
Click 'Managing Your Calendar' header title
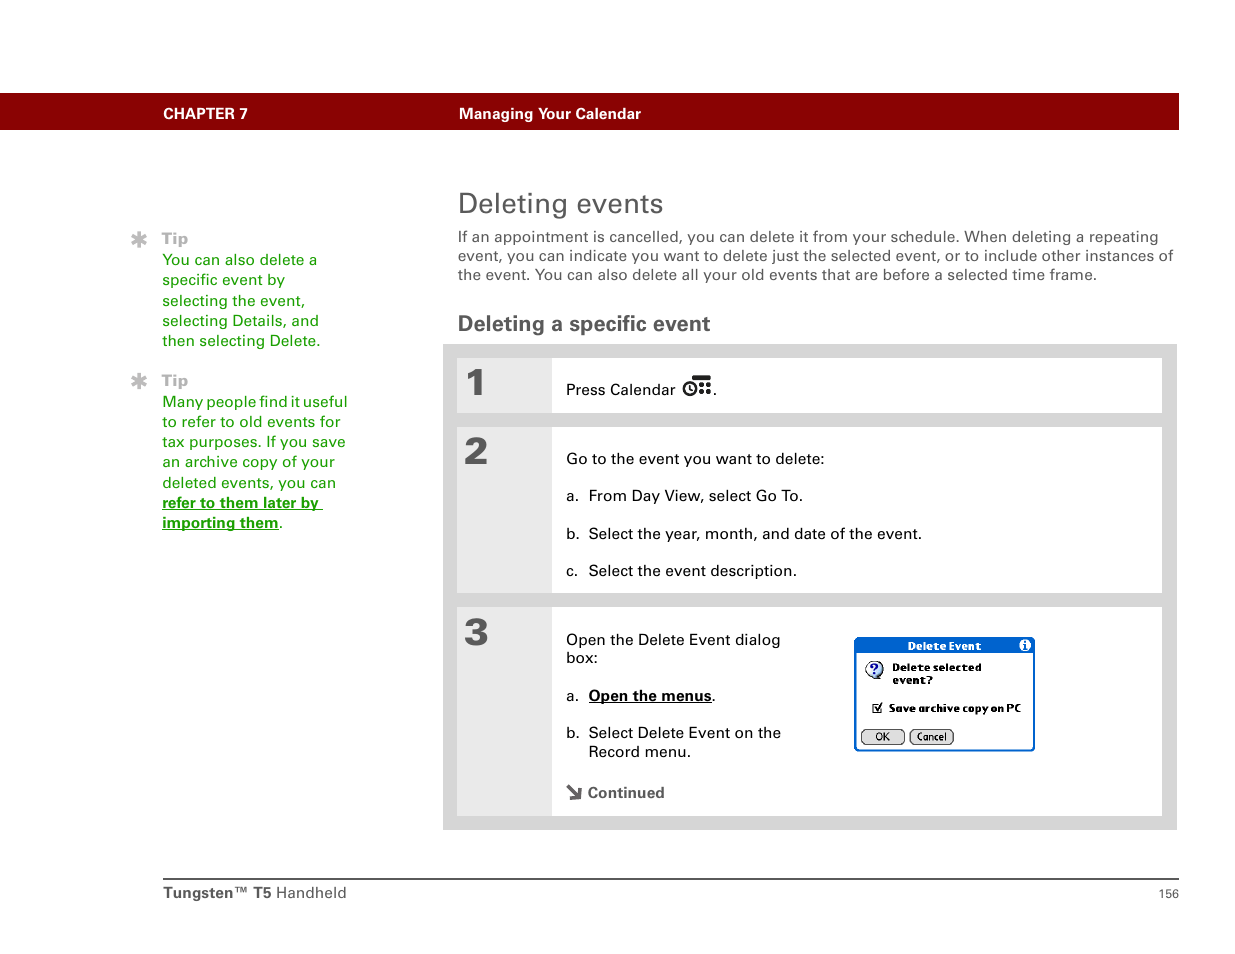pyautogui.click(x=550, y=114)
